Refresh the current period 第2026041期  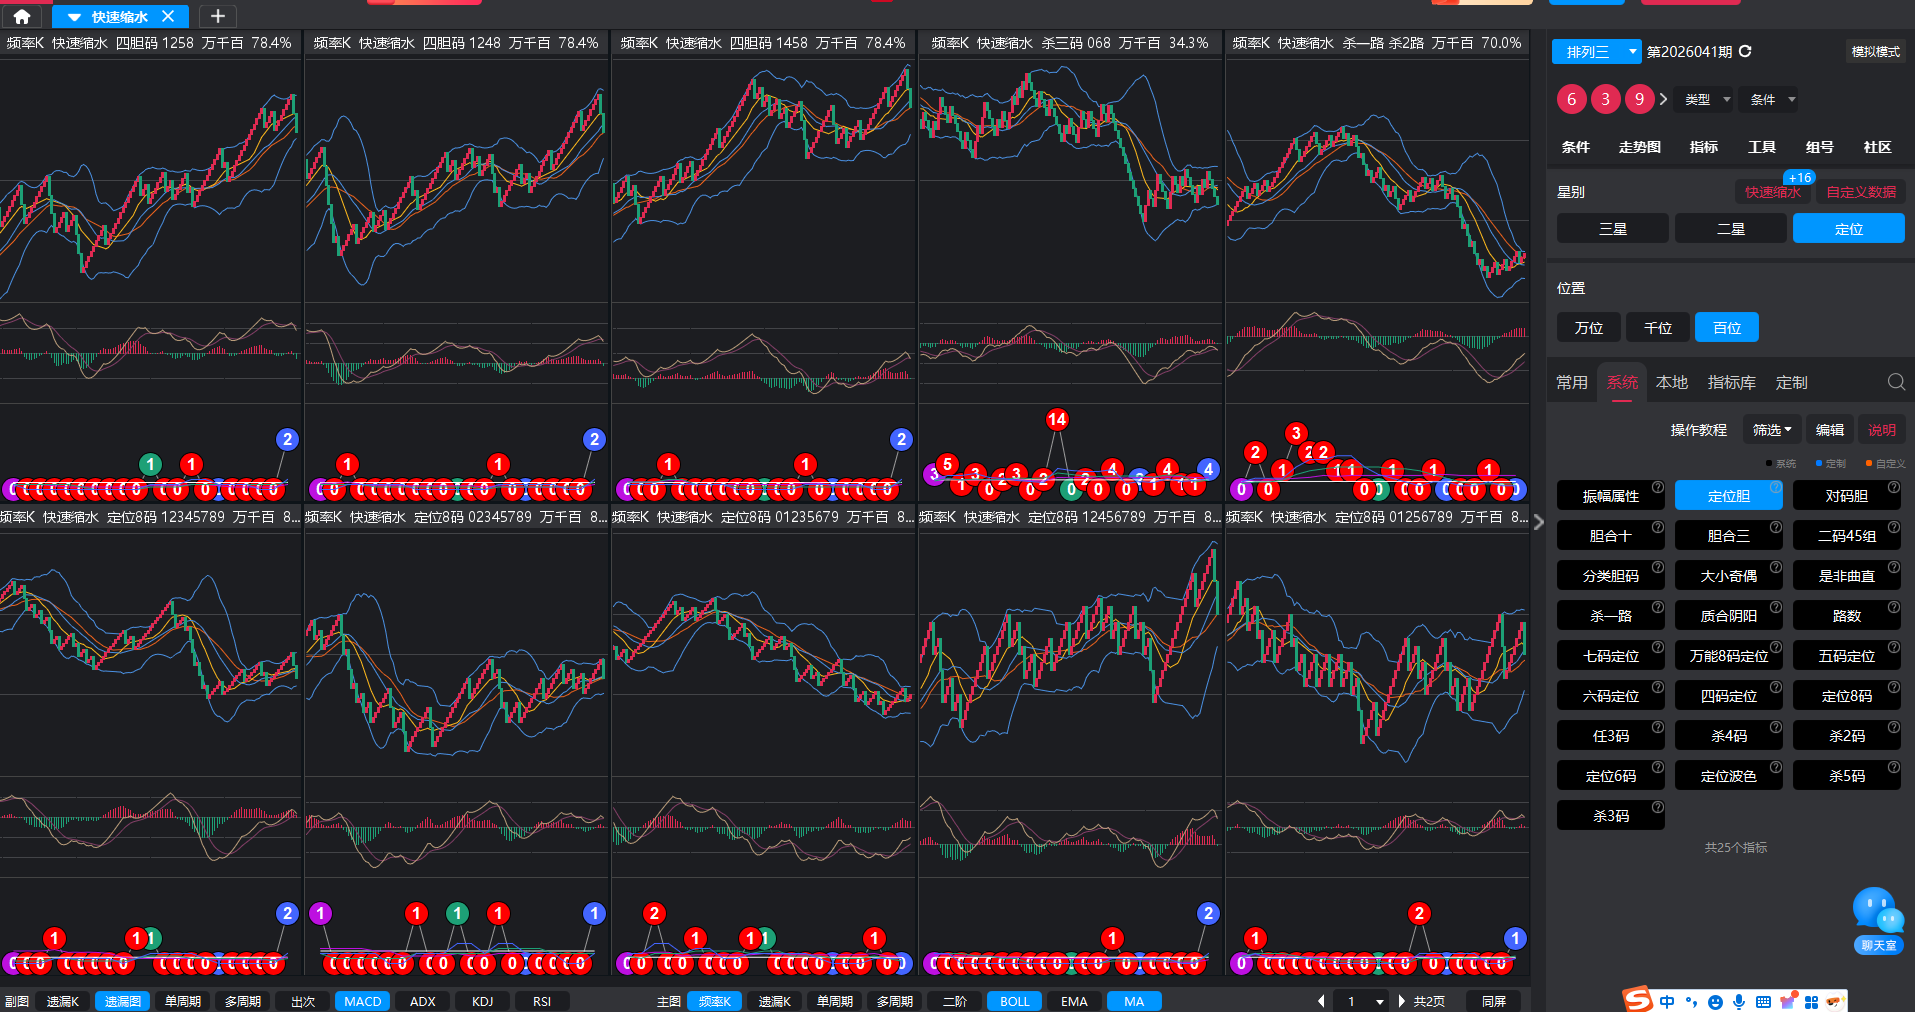(1745, 51)
